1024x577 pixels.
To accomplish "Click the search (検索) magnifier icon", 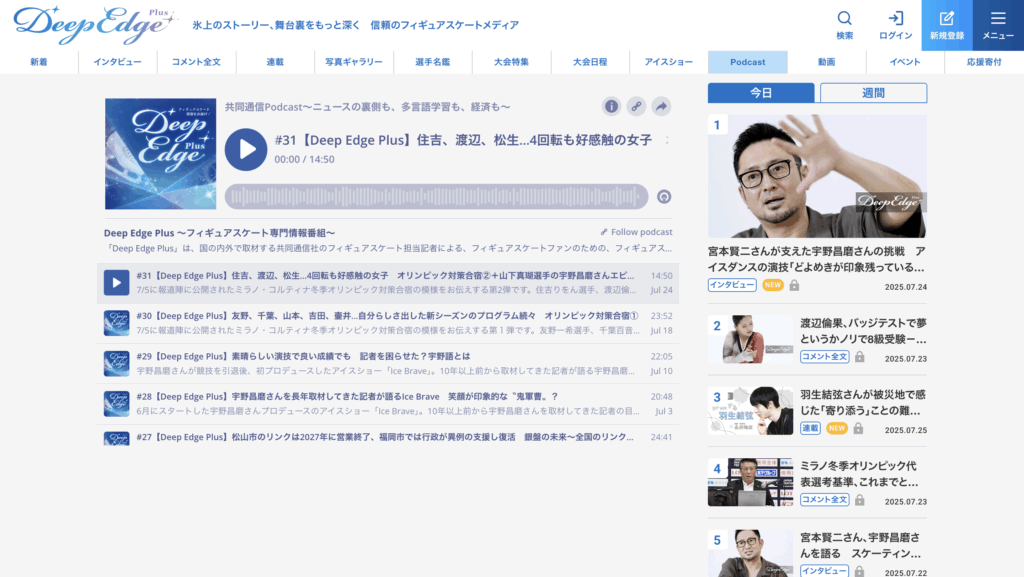I will click(845, 18).
